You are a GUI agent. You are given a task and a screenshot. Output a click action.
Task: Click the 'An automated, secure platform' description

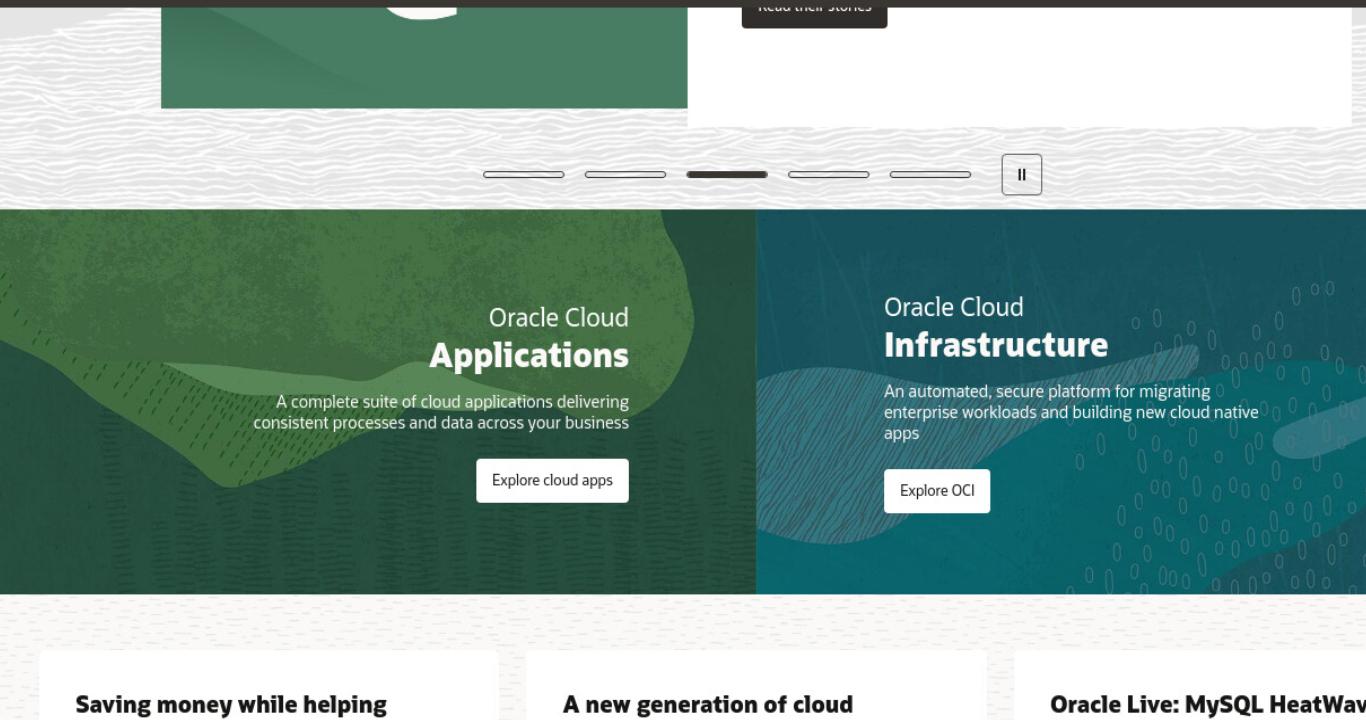(x=1071, y=412)
